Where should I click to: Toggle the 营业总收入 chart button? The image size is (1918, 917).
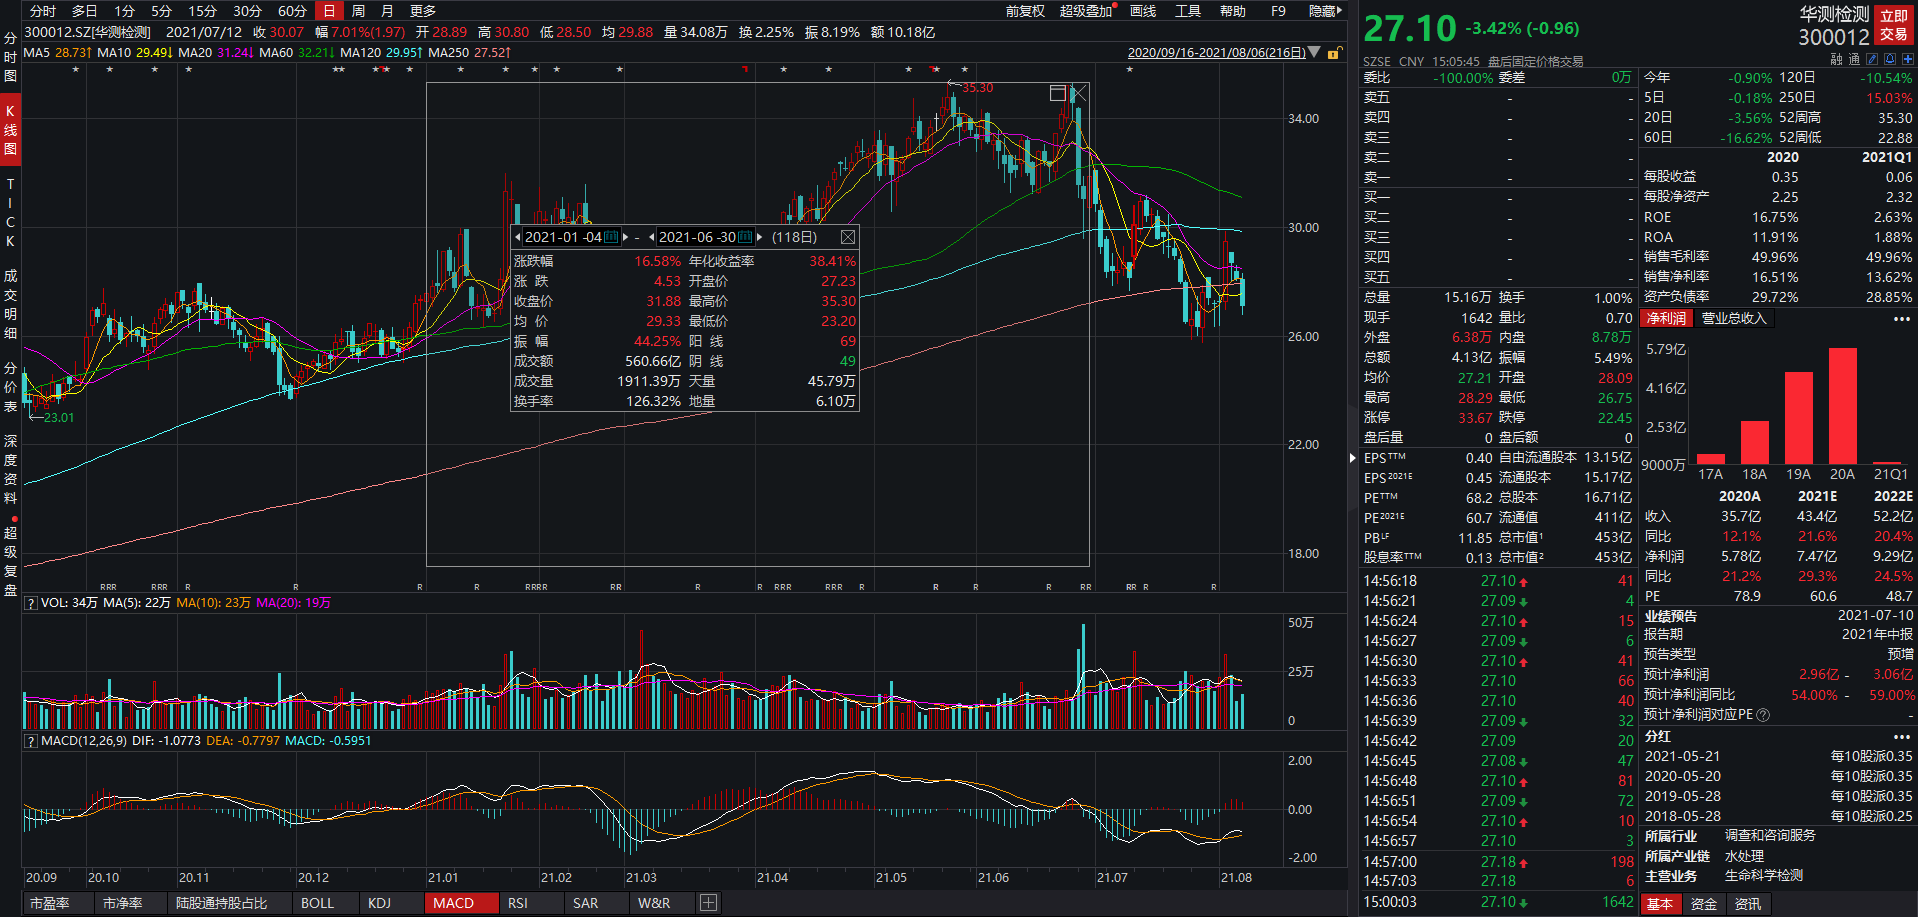point(1734,318)
